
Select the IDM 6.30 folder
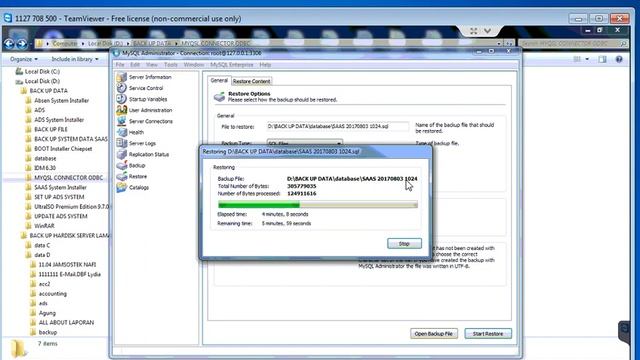pyautogui.click(x=45, y=168)
